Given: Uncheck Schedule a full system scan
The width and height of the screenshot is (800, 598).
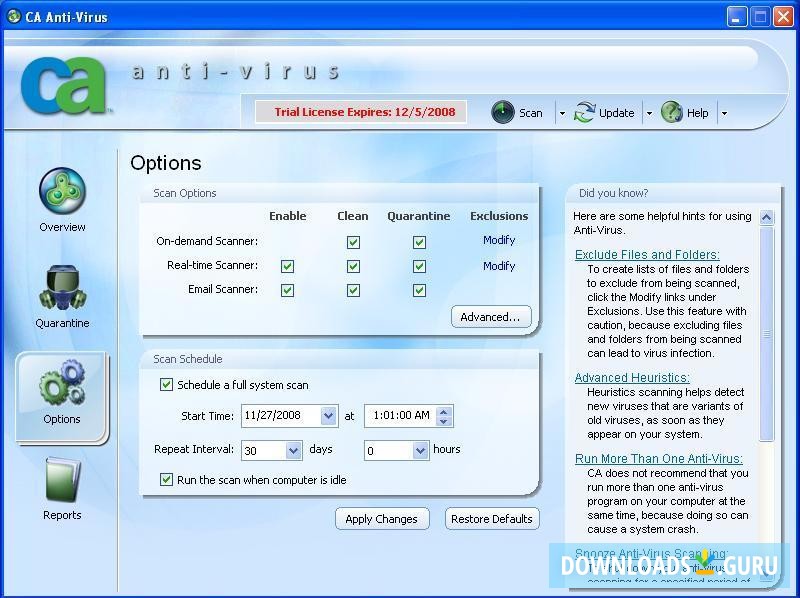Looking at the screenshot, I should click(166, 384).
